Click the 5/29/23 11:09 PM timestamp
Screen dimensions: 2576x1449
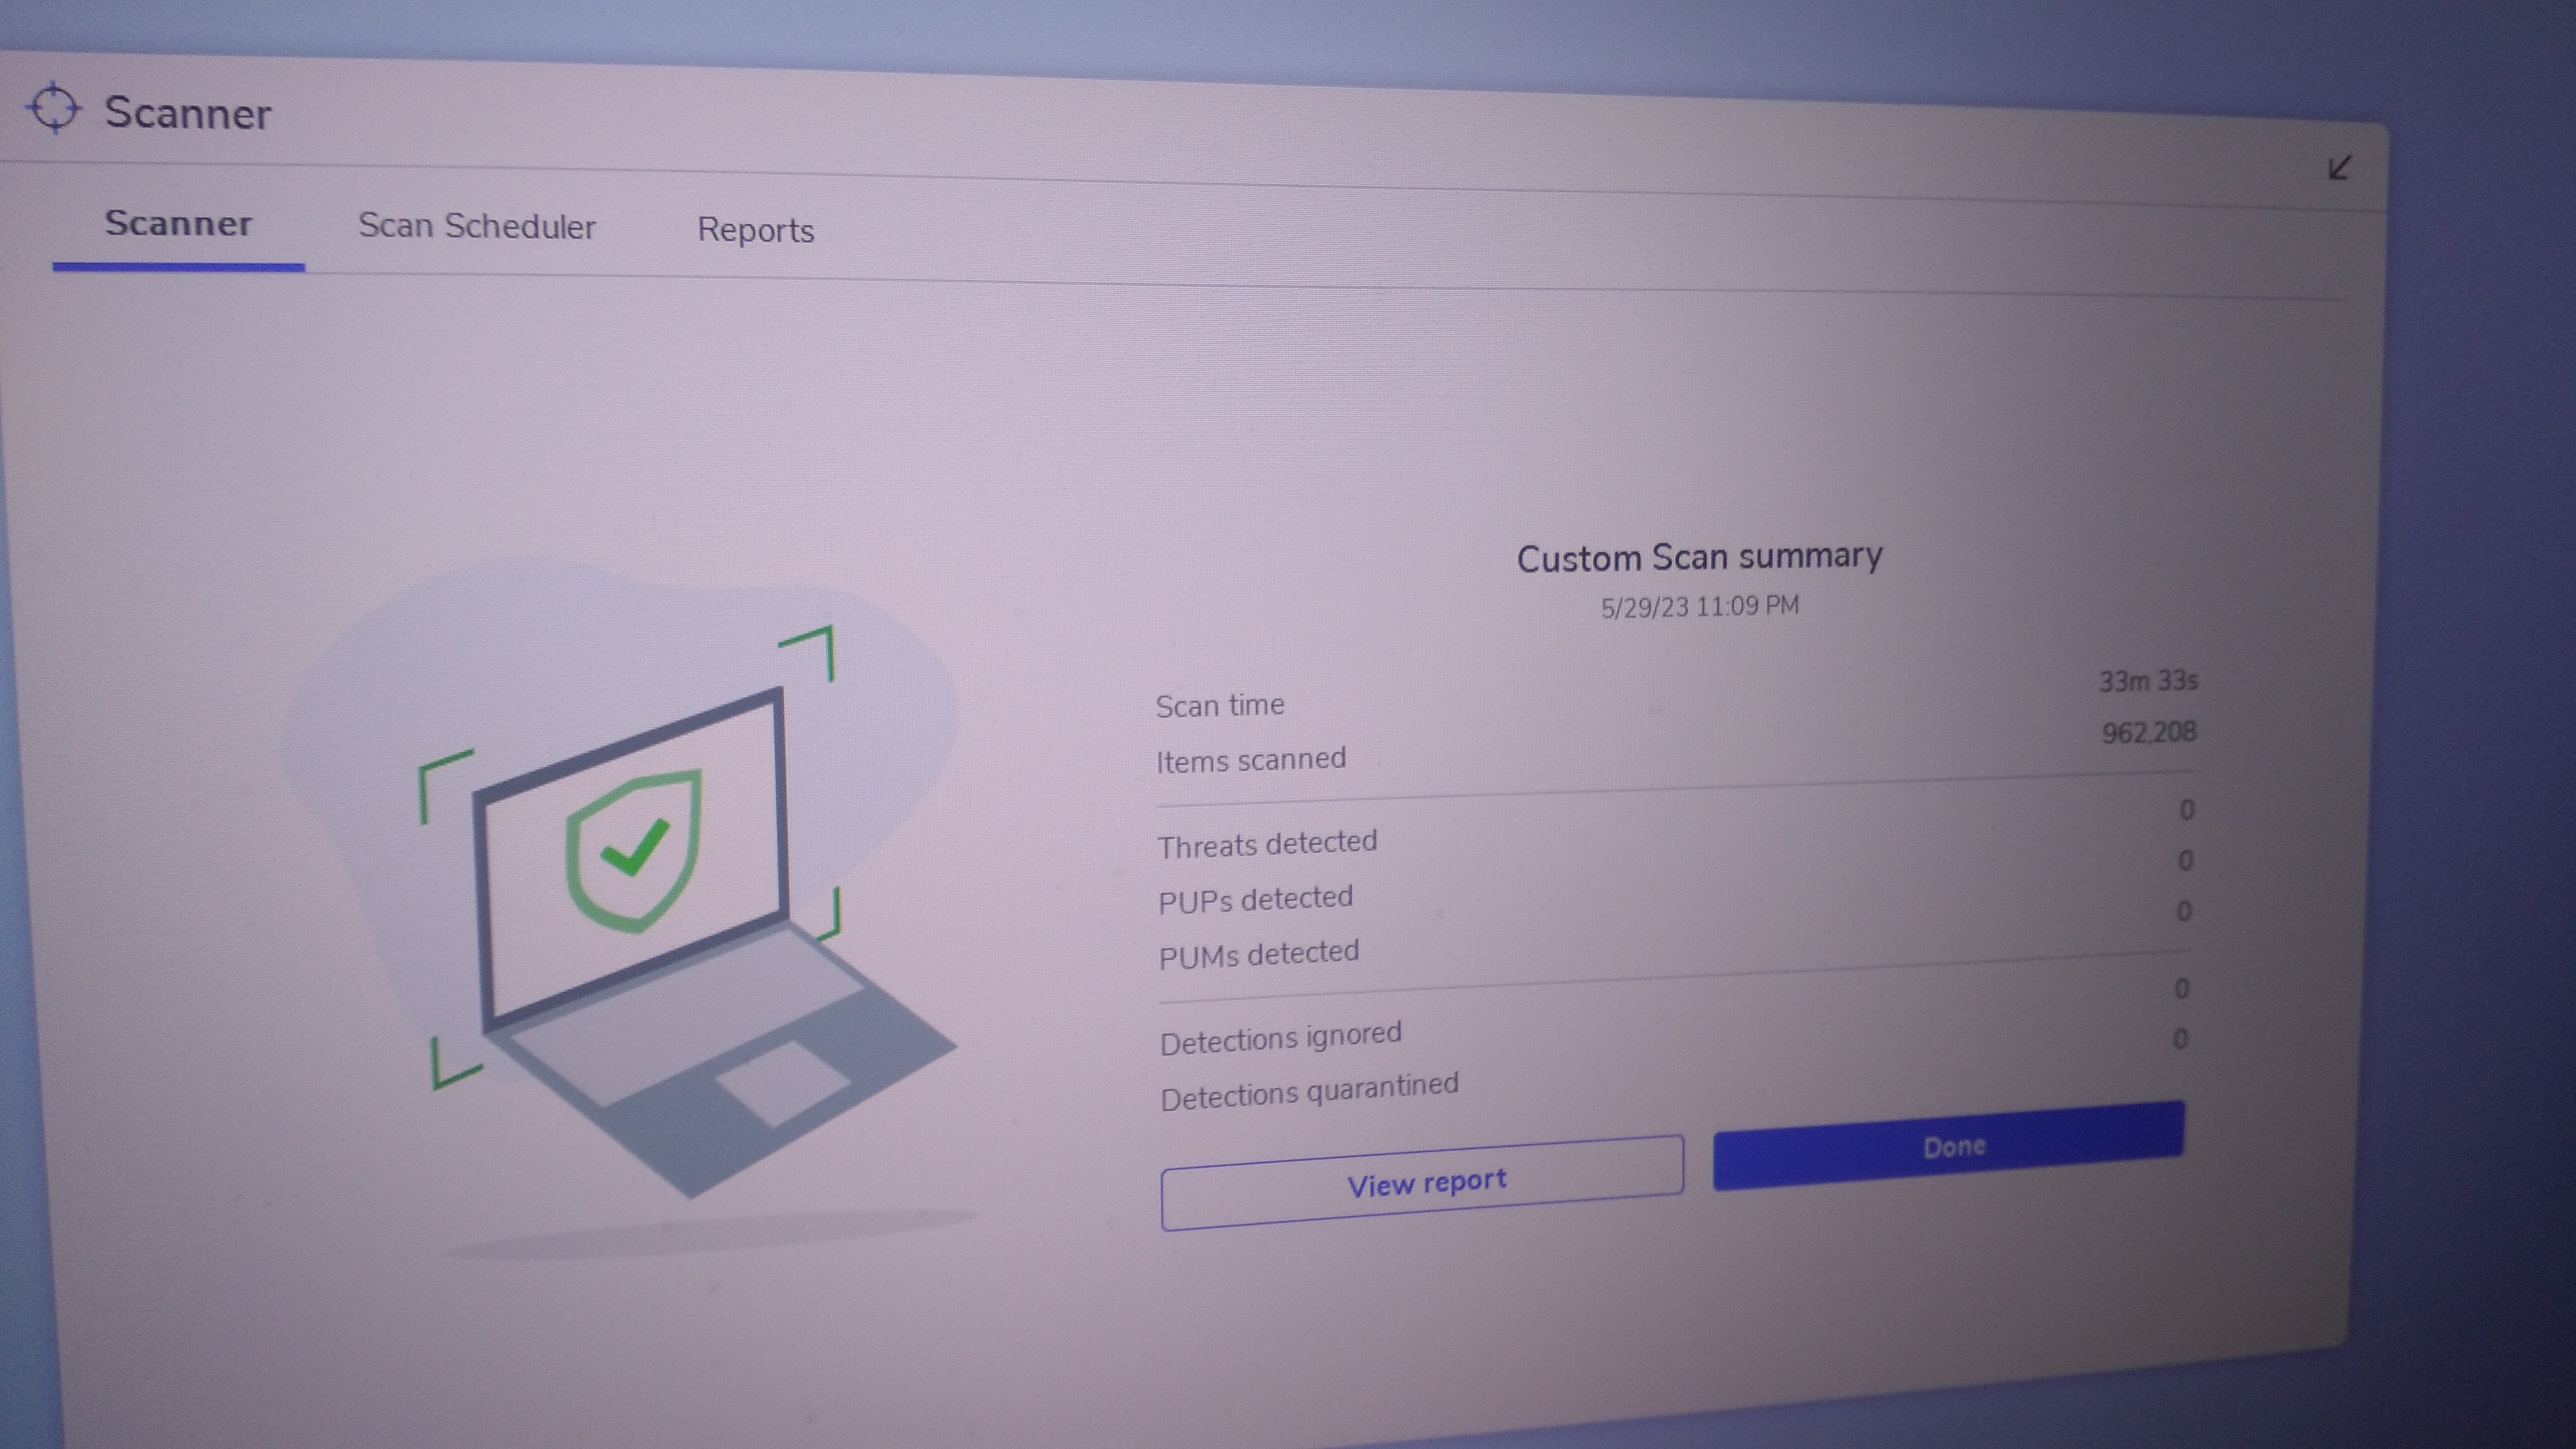1699,606
